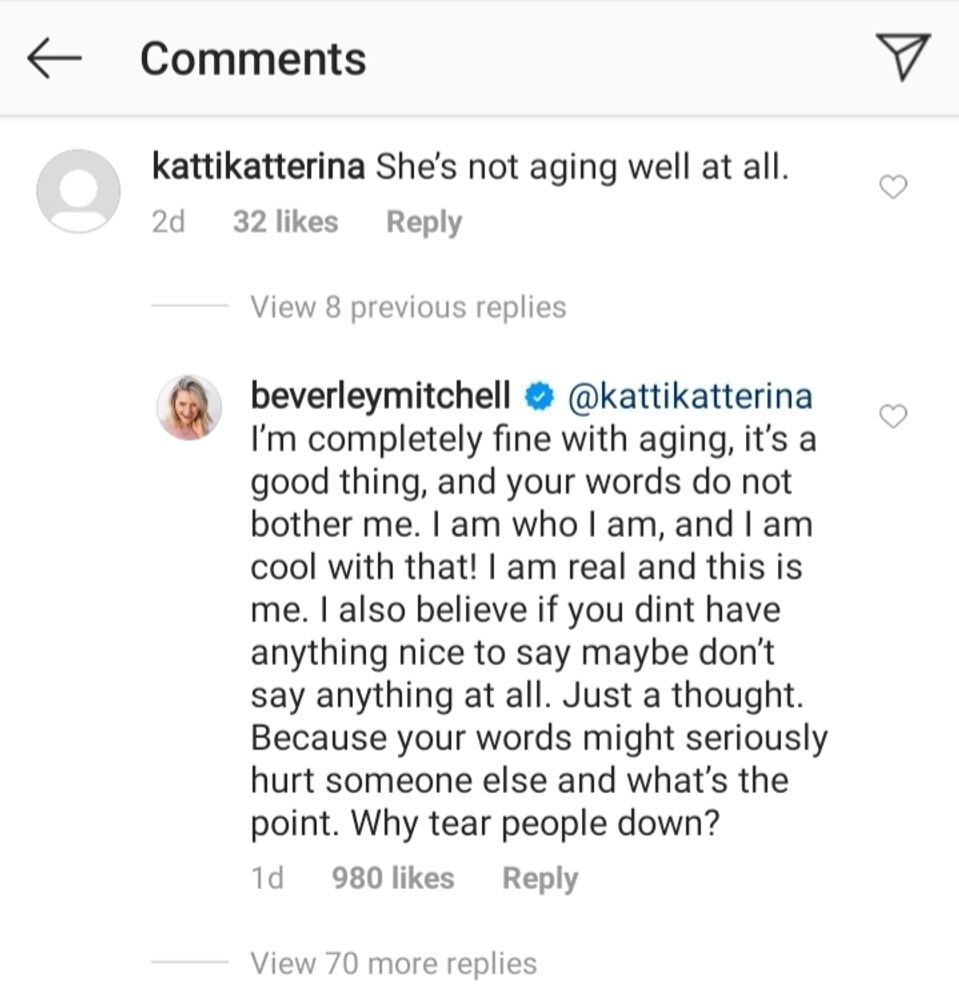Reply to kattikatterina's comment
This screenshot has height=994, width=959.
pos(424,222)
